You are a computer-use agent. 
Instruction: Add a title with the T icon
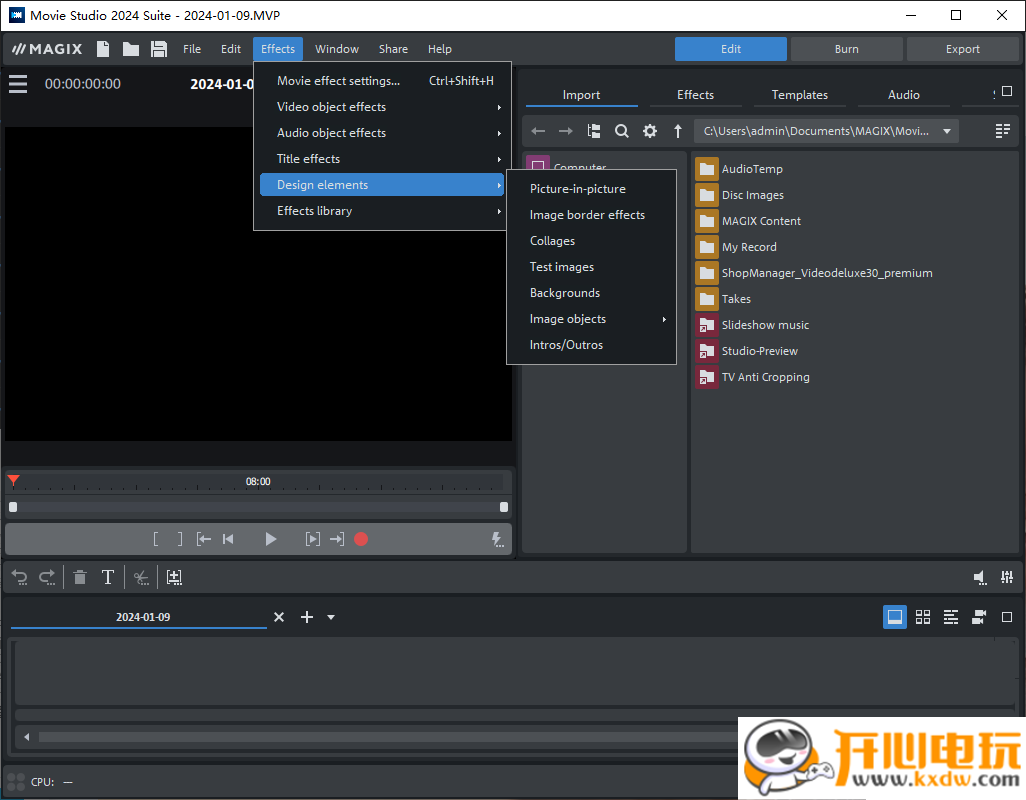108,577
